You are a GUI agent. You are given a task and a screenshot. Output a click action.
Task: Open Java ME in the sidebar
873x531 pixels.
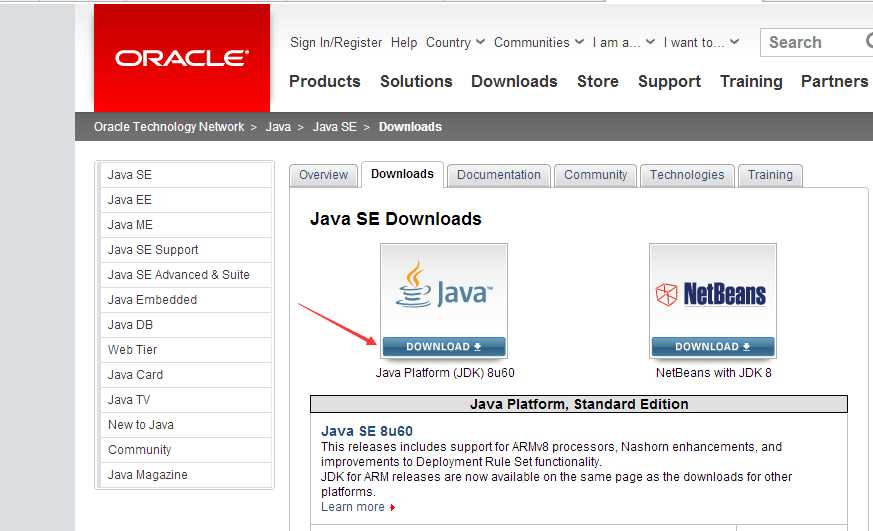tap(186, 225)
